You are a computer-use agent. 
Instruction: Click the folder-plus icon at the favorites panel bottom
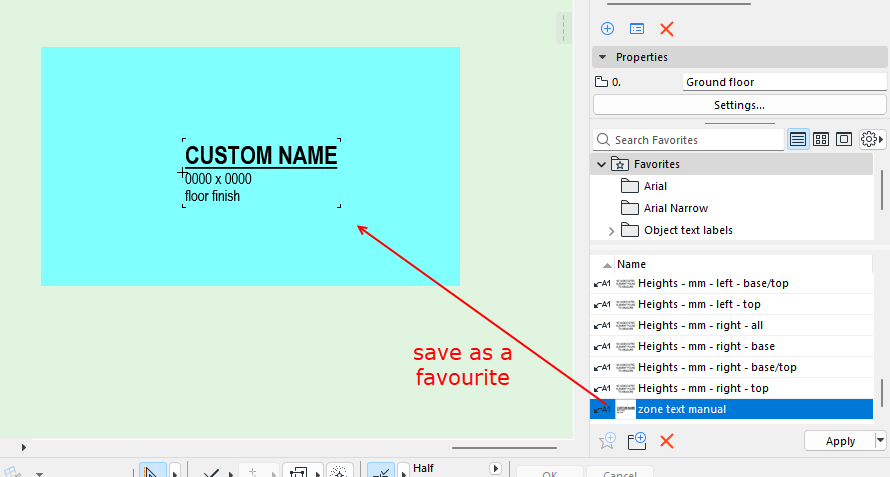pos(637,441)
